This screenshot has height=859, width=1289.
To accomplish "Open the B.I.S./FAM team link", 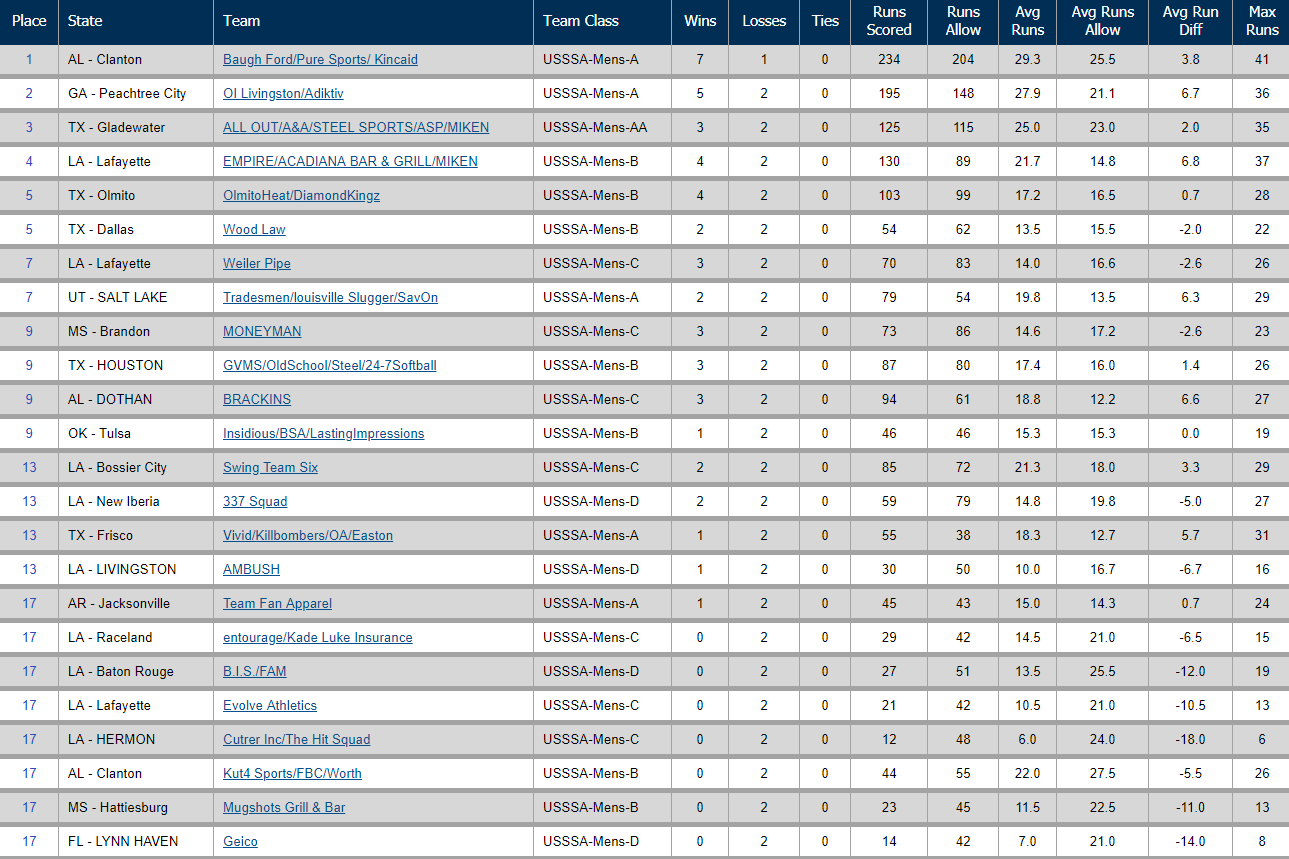I will tap(254, 671).
